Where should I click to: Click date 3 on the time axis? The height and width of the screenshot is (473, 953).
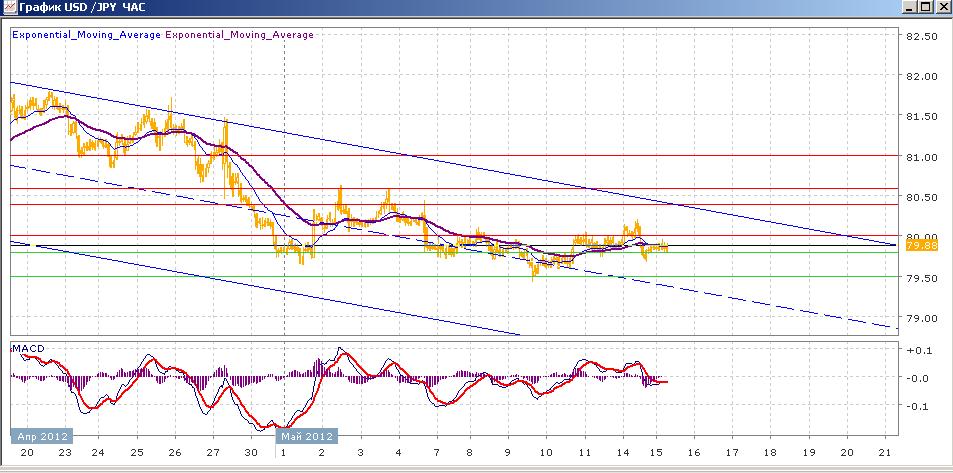[360, 453]
